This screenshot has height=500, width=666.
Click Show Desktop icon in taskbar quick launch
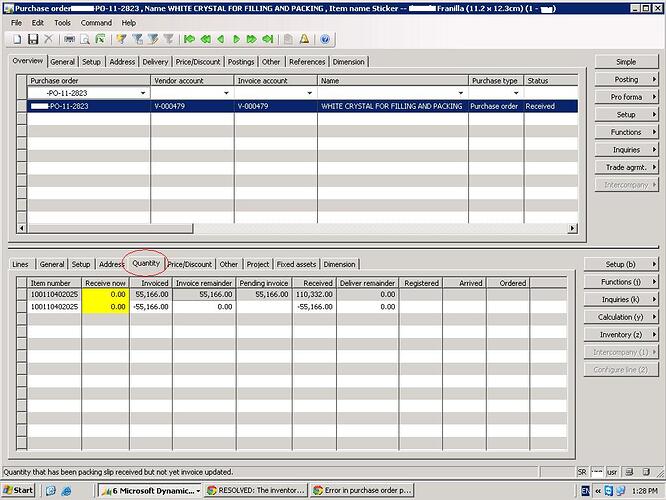point(51,491)
